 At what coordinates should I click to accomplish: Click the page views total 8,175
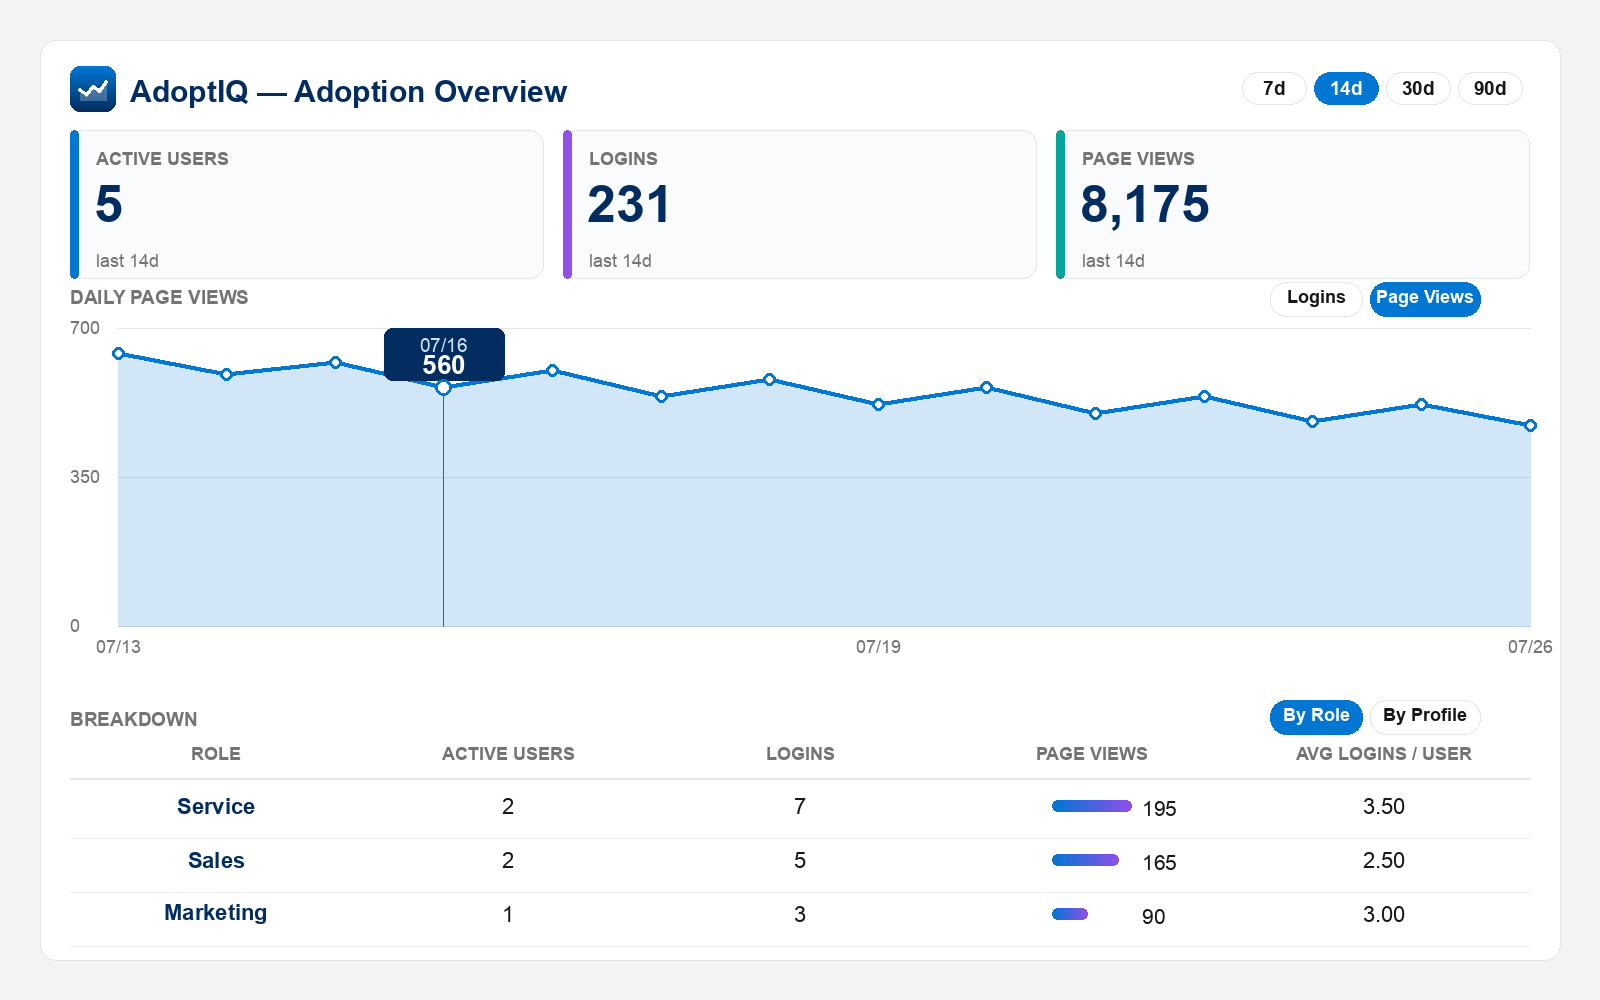click(x=1145, y=205)
